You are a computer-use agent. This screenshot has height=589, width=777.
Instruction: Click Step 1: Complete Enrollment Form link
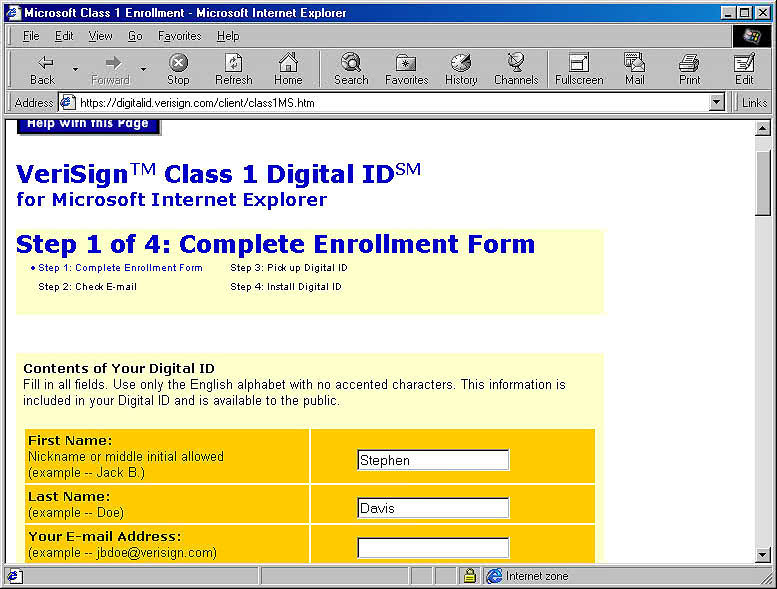(x=120, y=268)
